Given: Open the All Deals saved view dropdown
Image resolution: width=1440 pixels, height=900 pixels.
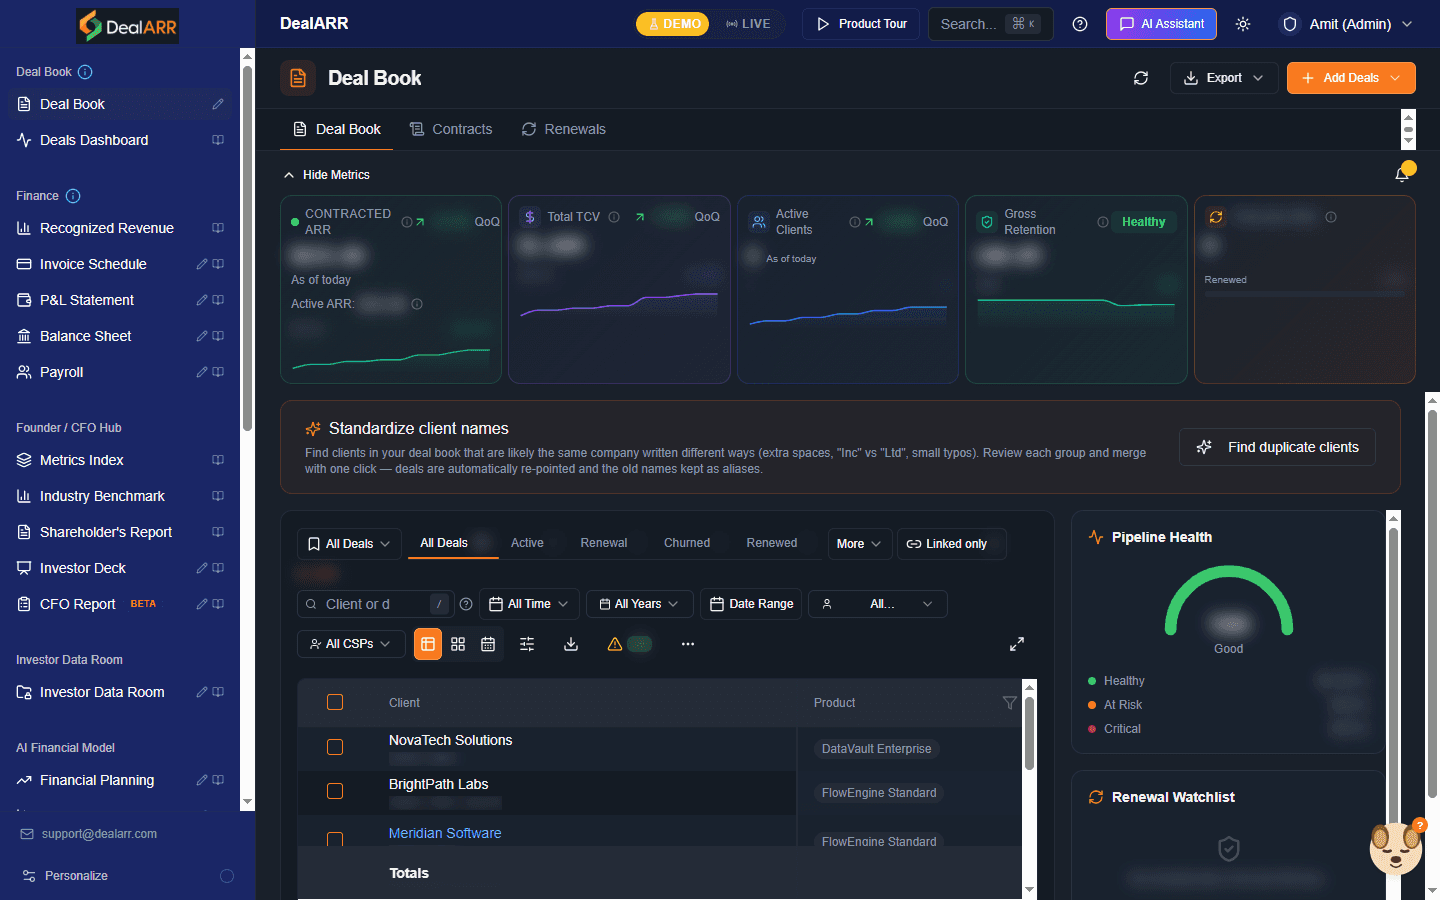Looking at the screenshot, I should 350,544.
